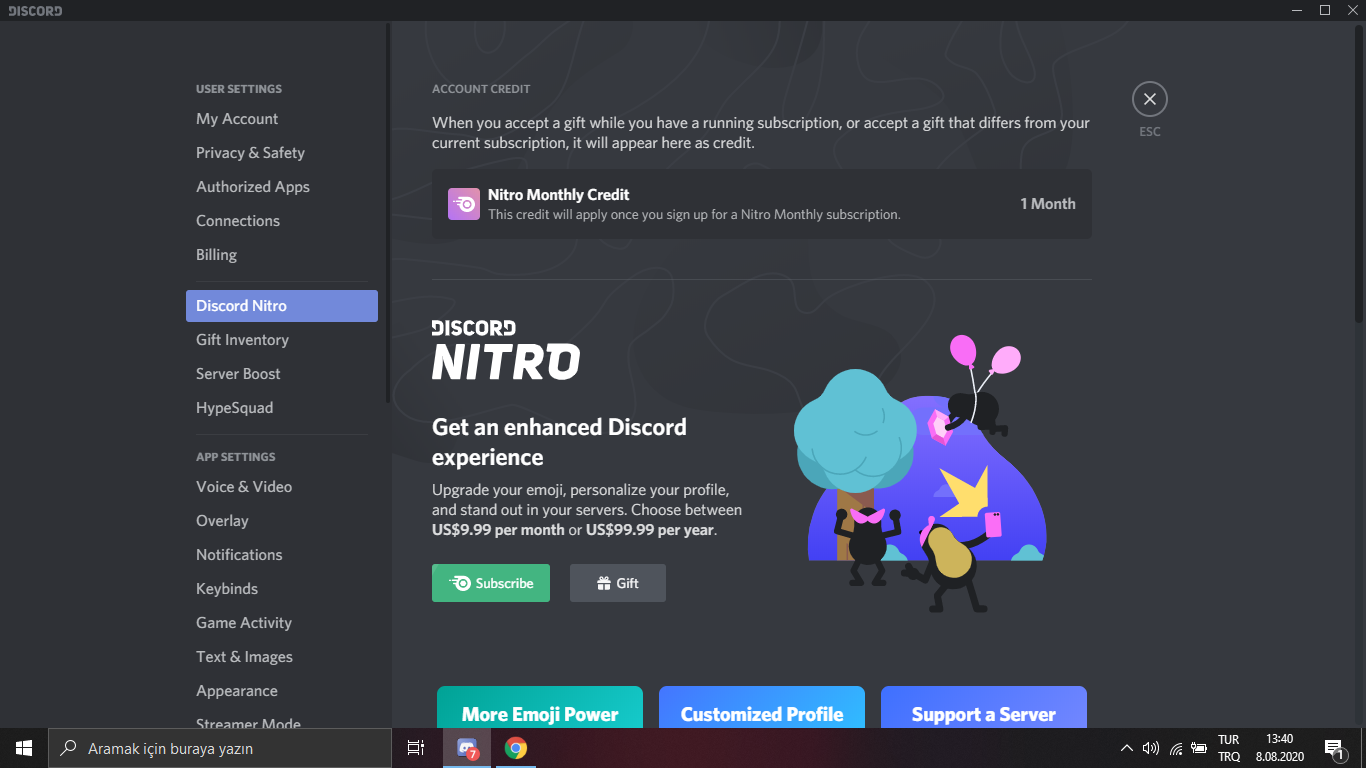
Task: Open Appearance settings
Action: tap(282, 691)
